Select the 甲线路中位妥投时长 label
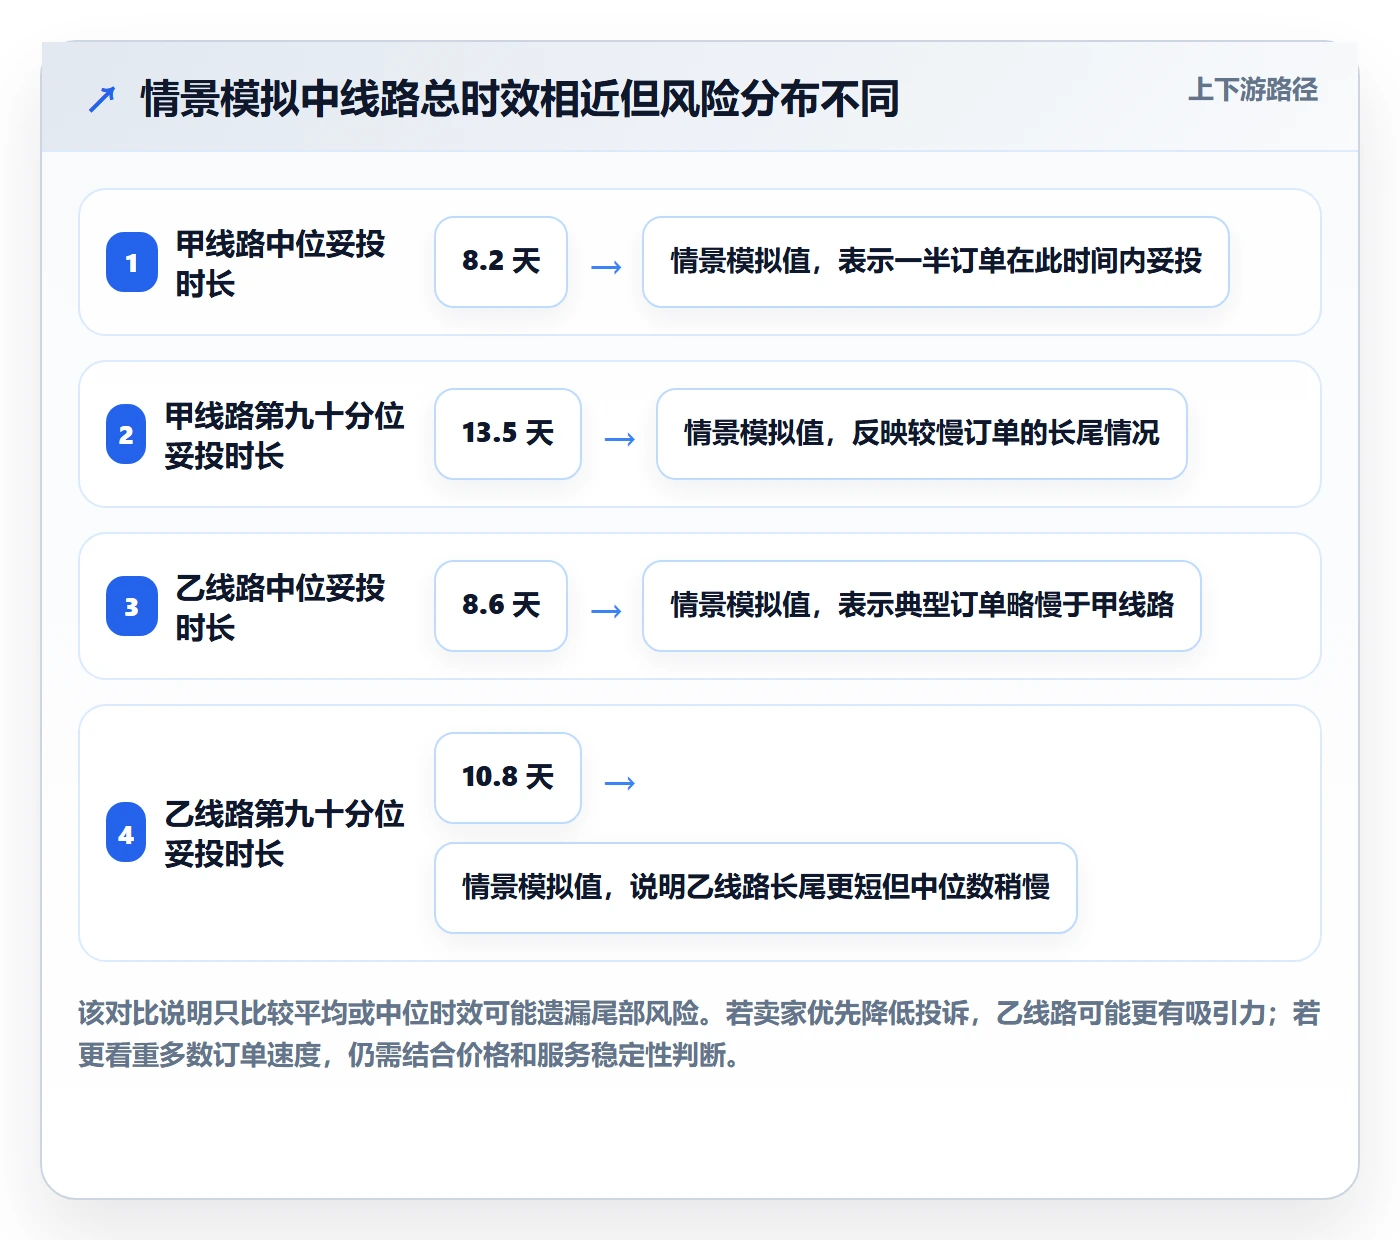This screenshot has width=1400, height=1240. 280,263
